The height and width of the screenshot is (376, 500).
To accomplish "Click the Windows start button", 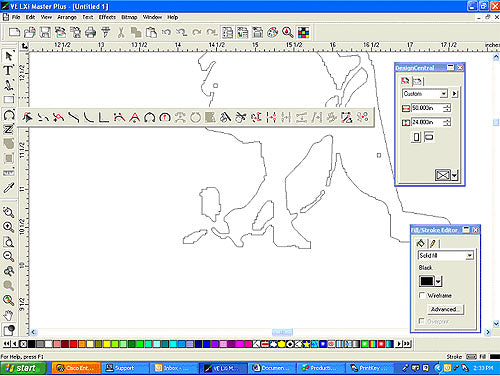I will (x=23, y=368).
